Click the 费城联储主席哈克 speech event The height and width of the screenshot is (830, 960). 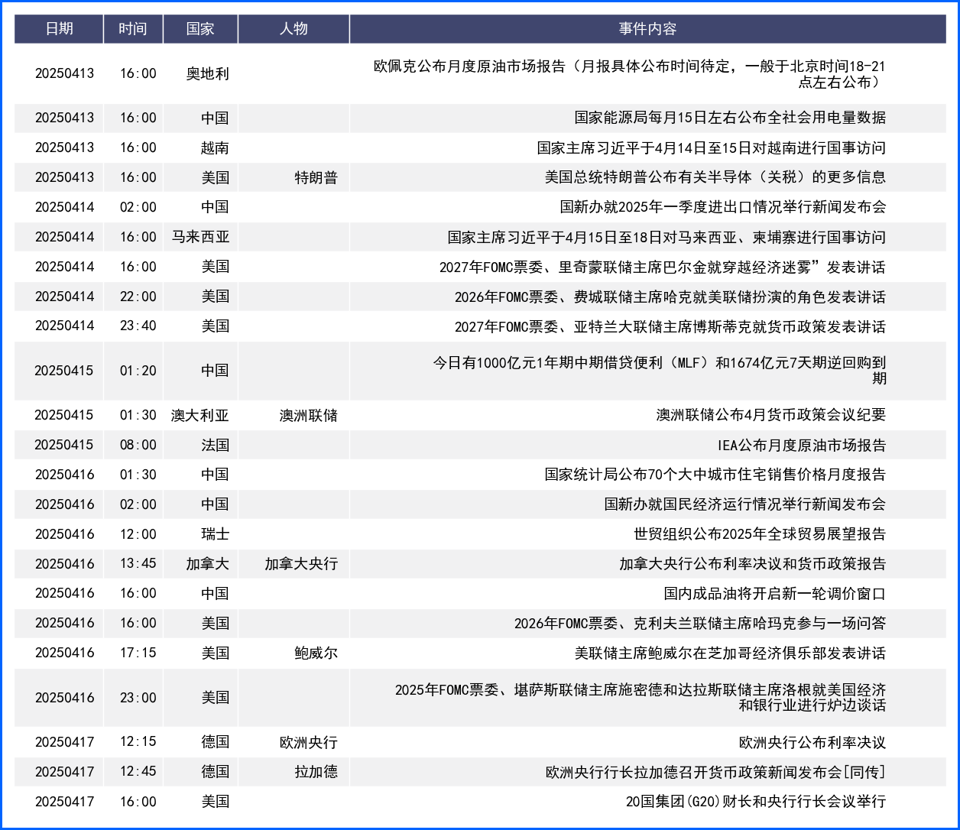tap(670, 297)
